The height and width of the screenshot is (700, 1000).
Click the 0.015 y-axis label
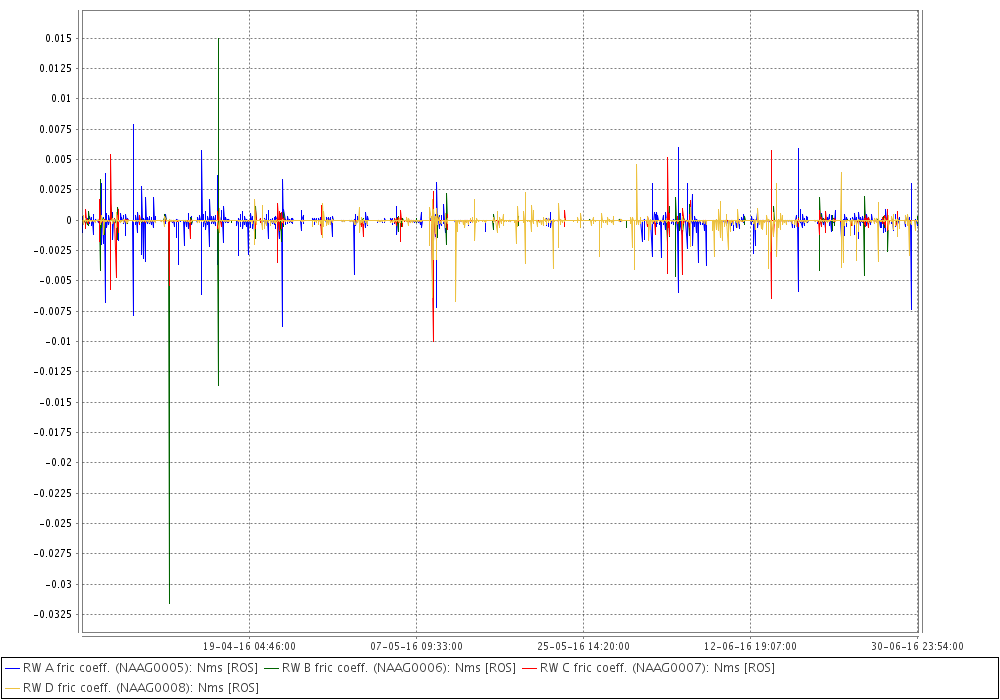(x=58, y=38)
